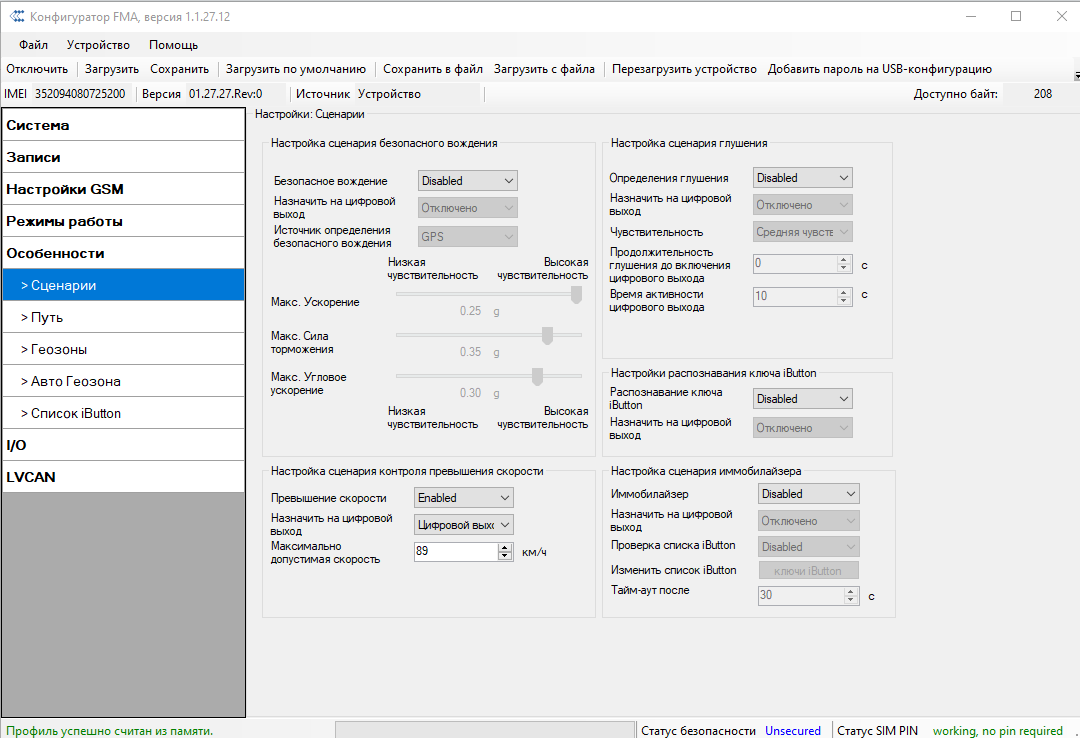Click Перезагрузить устройство in toolbar
1080x738 pixels.
[684, 69]
